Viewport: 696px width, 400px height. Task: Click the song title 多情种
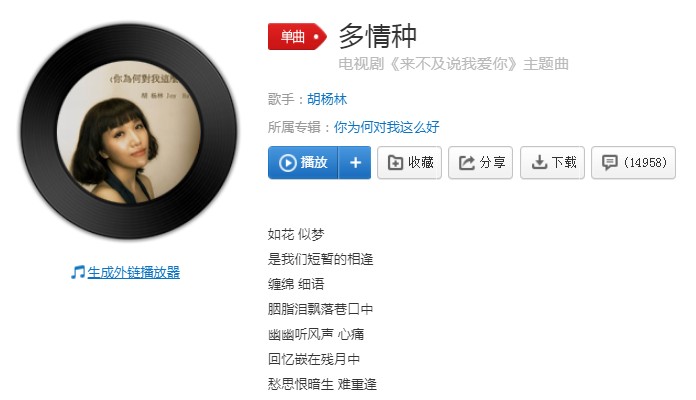(x=378, y=36)
